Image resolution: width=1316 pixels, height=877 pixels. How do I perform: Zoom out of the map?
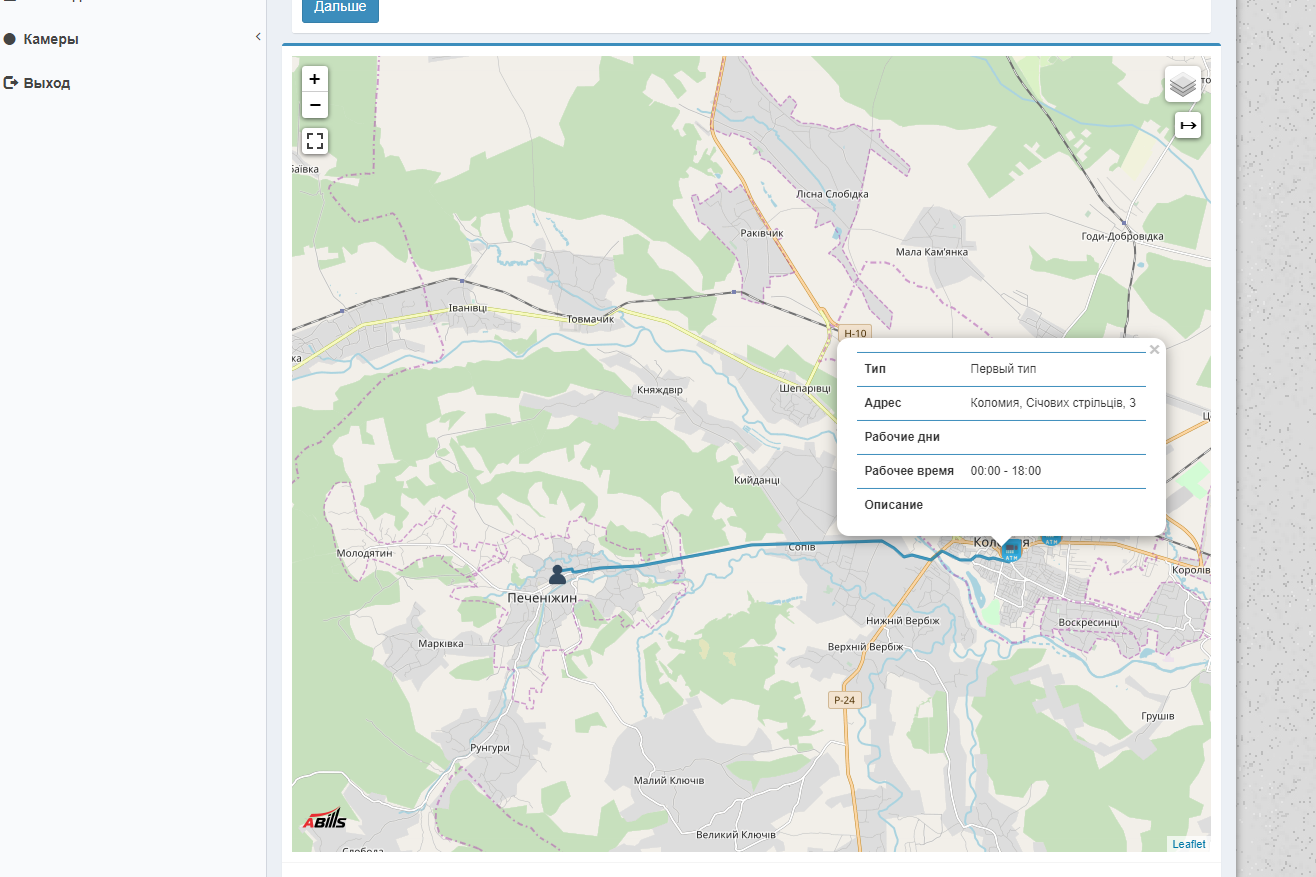[x=315, y=105]
